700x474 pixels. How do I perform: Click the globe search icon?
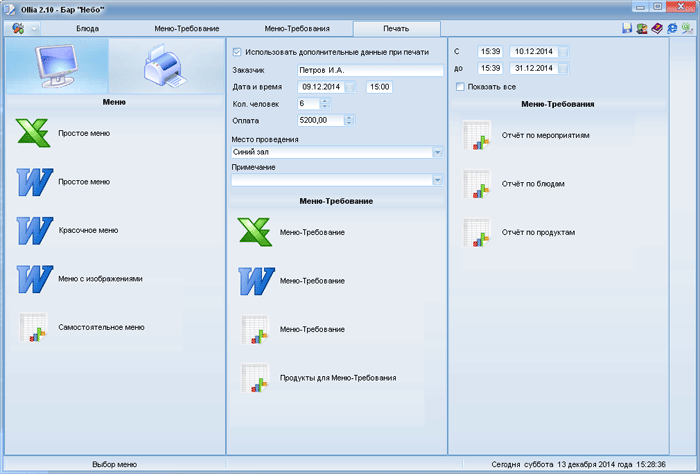(x=687, y=29)
